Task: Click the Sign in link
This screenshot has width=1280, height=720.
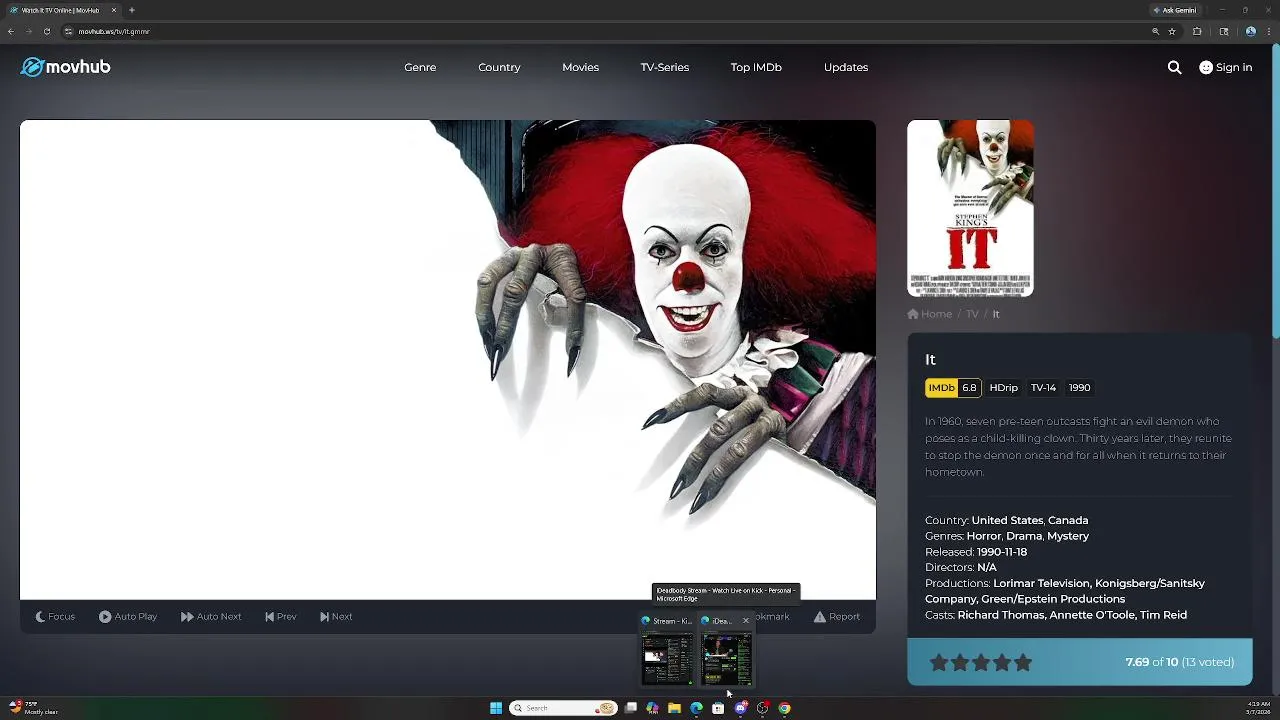Action: click(1225, 67)
